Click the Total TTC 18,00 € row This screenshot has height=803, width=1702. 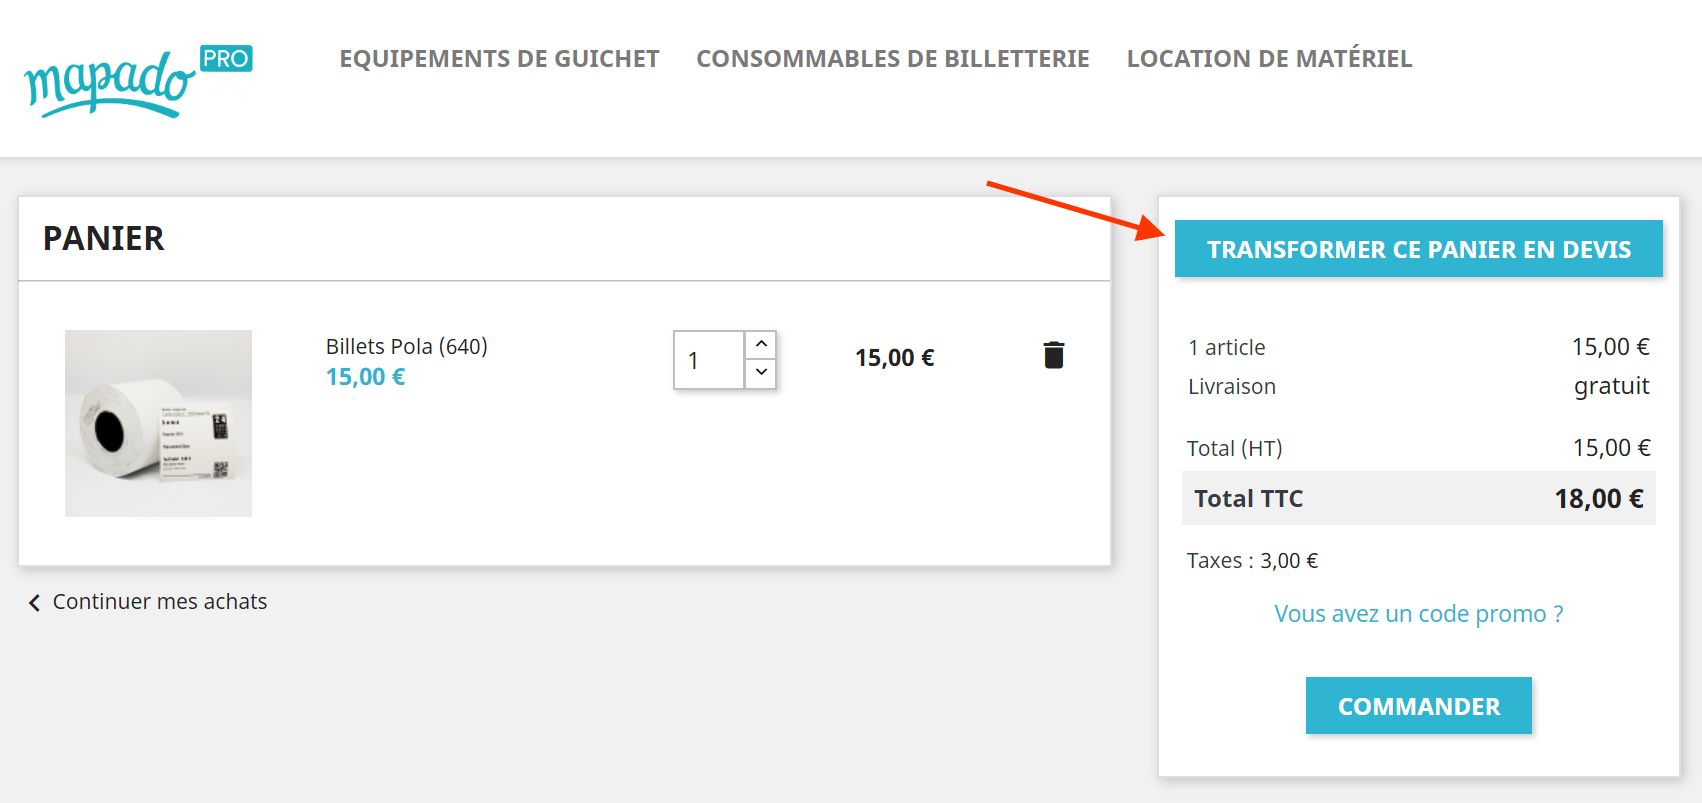point(1418,498)
